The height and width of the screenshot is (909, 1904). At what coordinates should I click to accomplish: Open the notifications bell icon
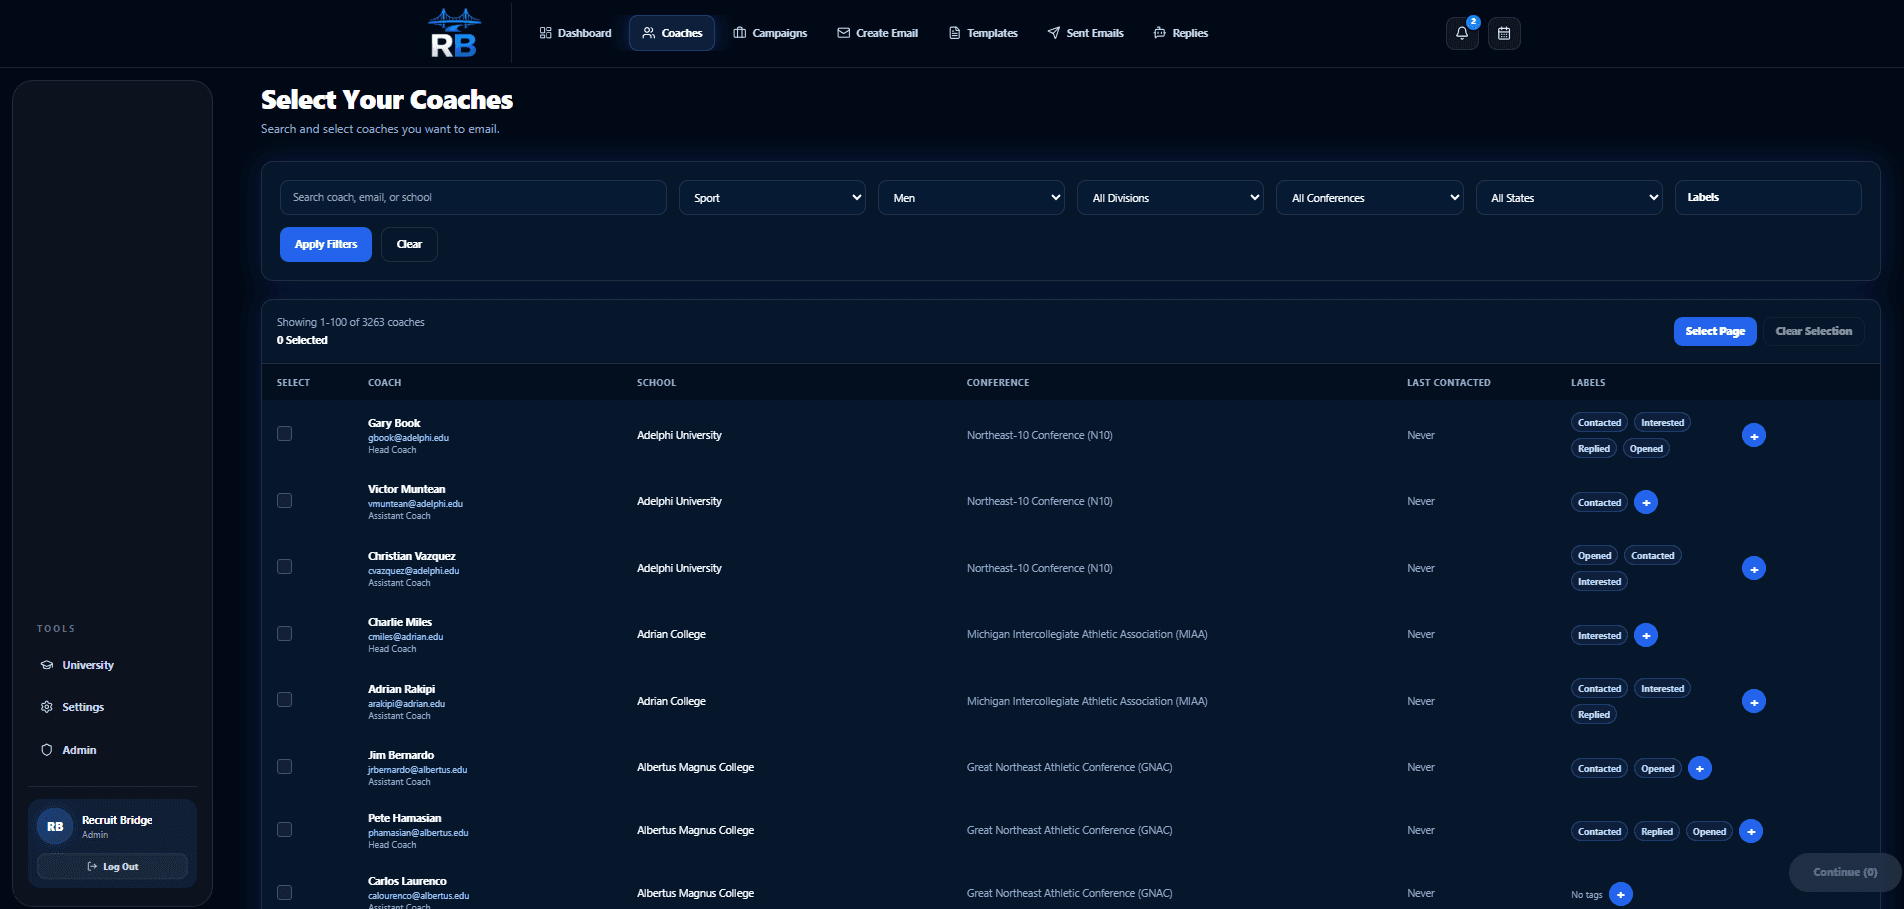[1462, 33]
